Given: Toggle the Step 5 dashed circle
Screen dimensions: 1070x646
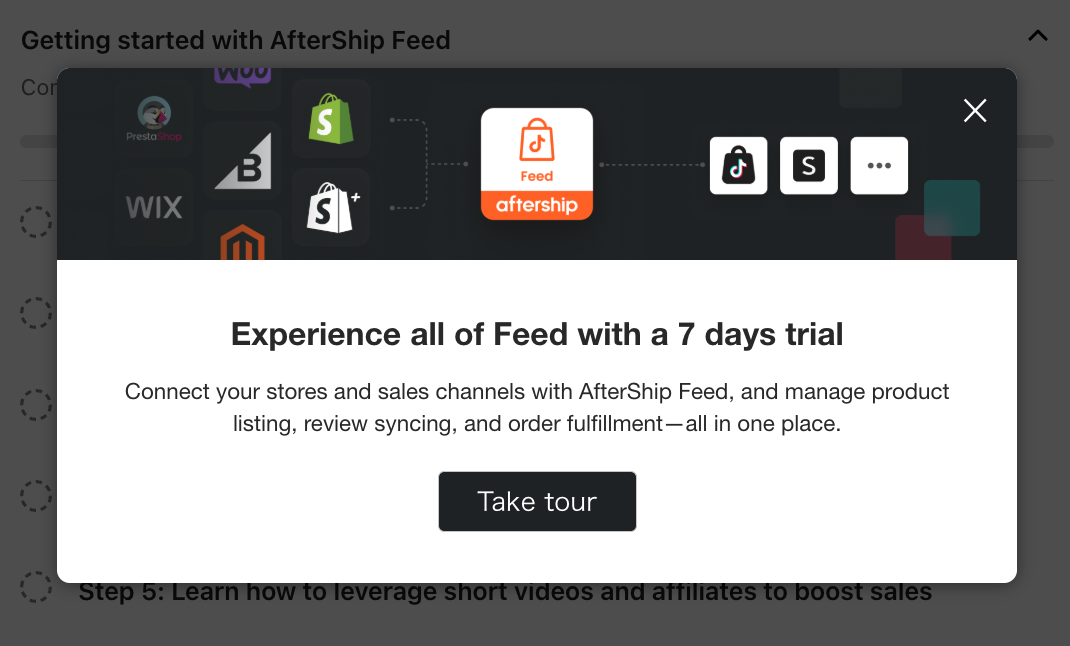Looking at the screenshot, I should pyautogui.click(x=35, y=587).
